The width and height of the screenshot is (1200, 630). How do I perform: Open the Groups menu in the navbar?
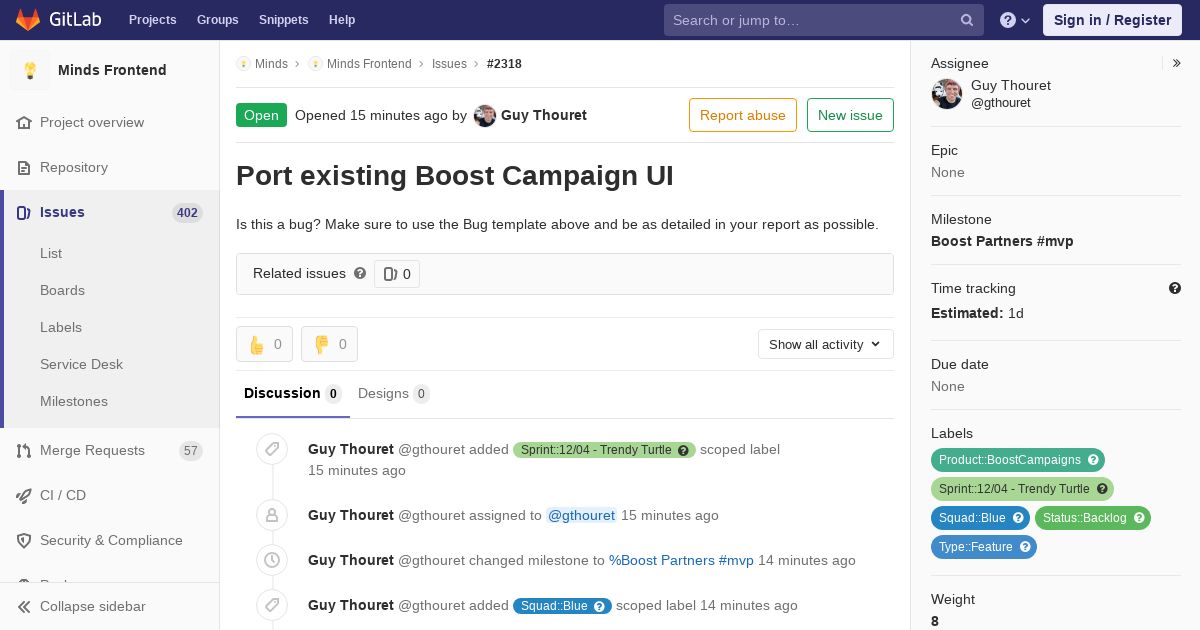[x=217, y=20]
